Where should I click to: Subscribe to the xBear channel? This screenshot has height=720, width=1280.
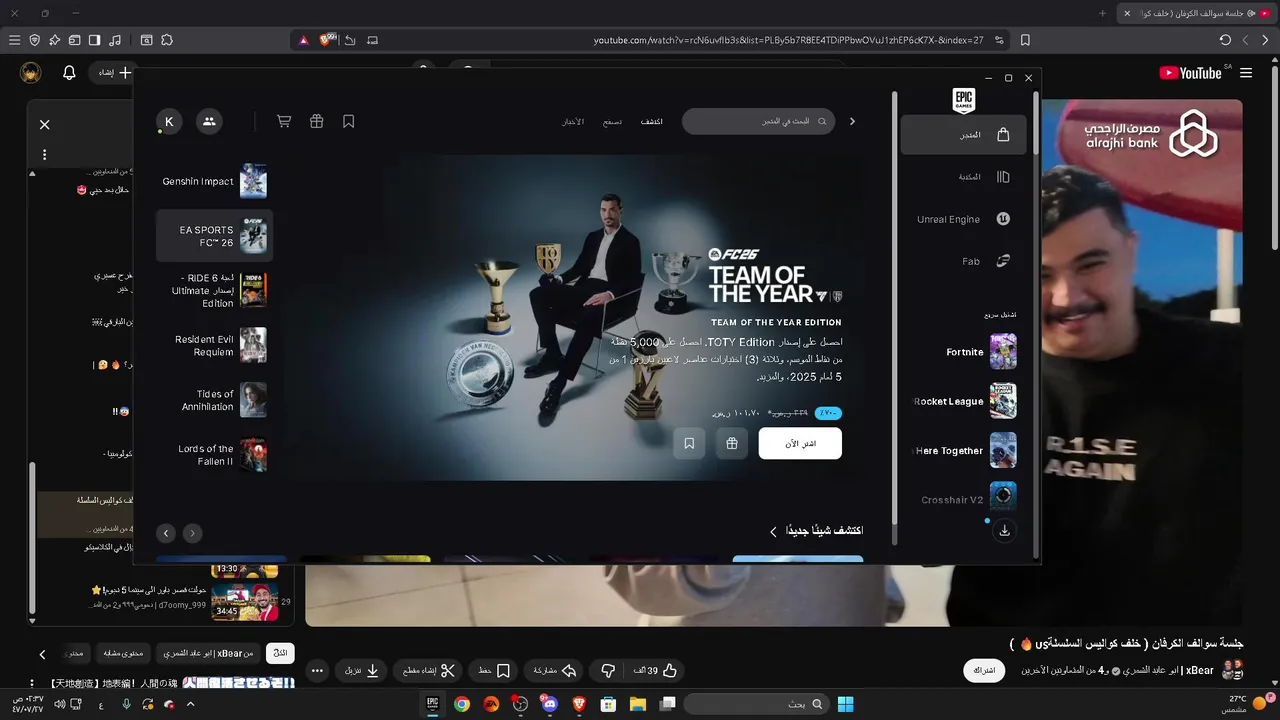coord(984,671)
